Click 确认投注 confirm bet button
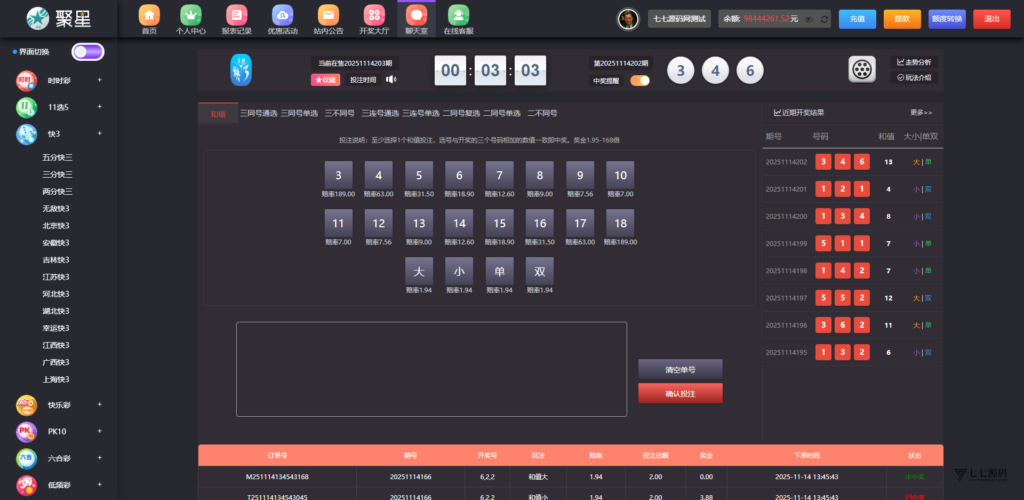1024x500 pixels. (x=680, y=394)
